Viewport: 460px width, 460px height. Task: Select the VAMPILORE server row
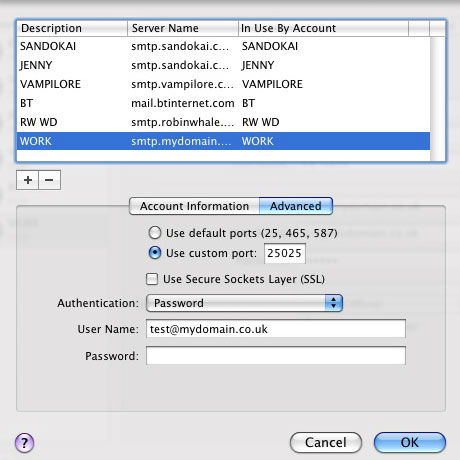point(223,84)
